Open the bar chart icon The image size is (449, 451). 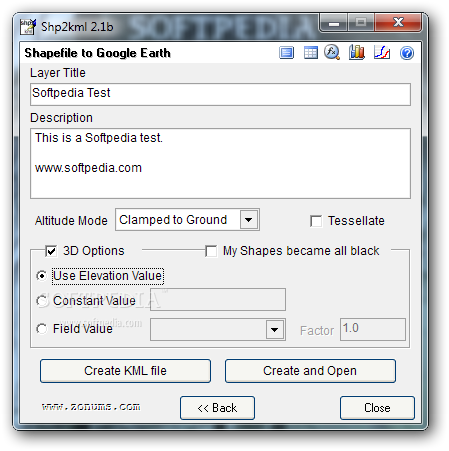[357, 52]
